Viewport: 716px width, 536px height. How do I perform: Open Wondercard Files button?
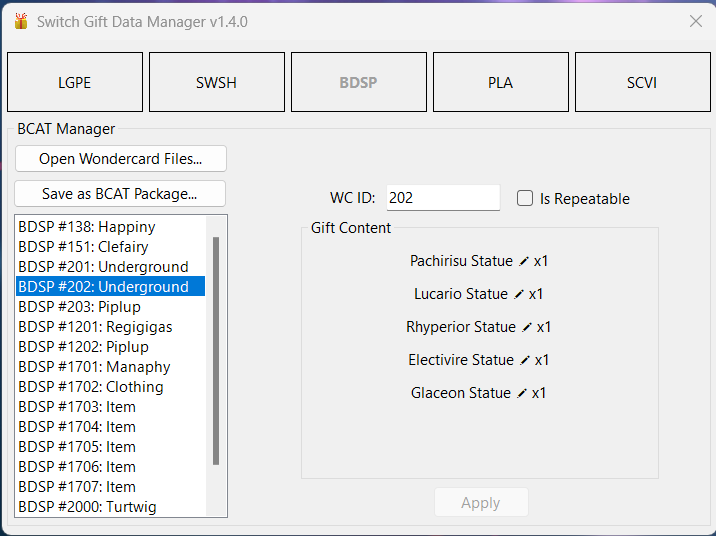click(x=121, y=159)
